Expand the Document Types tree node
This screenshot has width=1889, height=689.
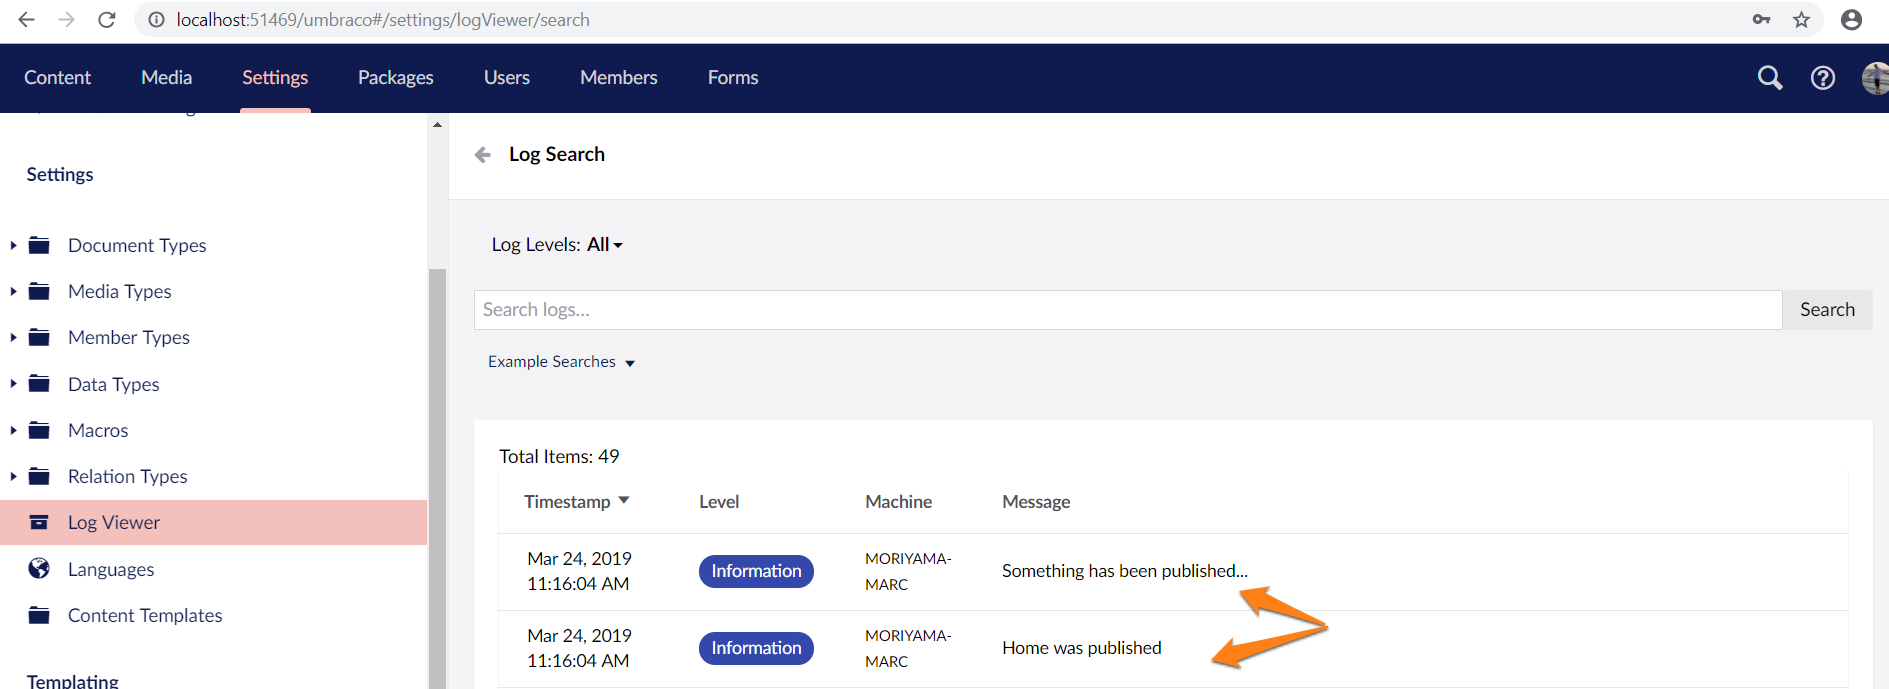[13, 245]
